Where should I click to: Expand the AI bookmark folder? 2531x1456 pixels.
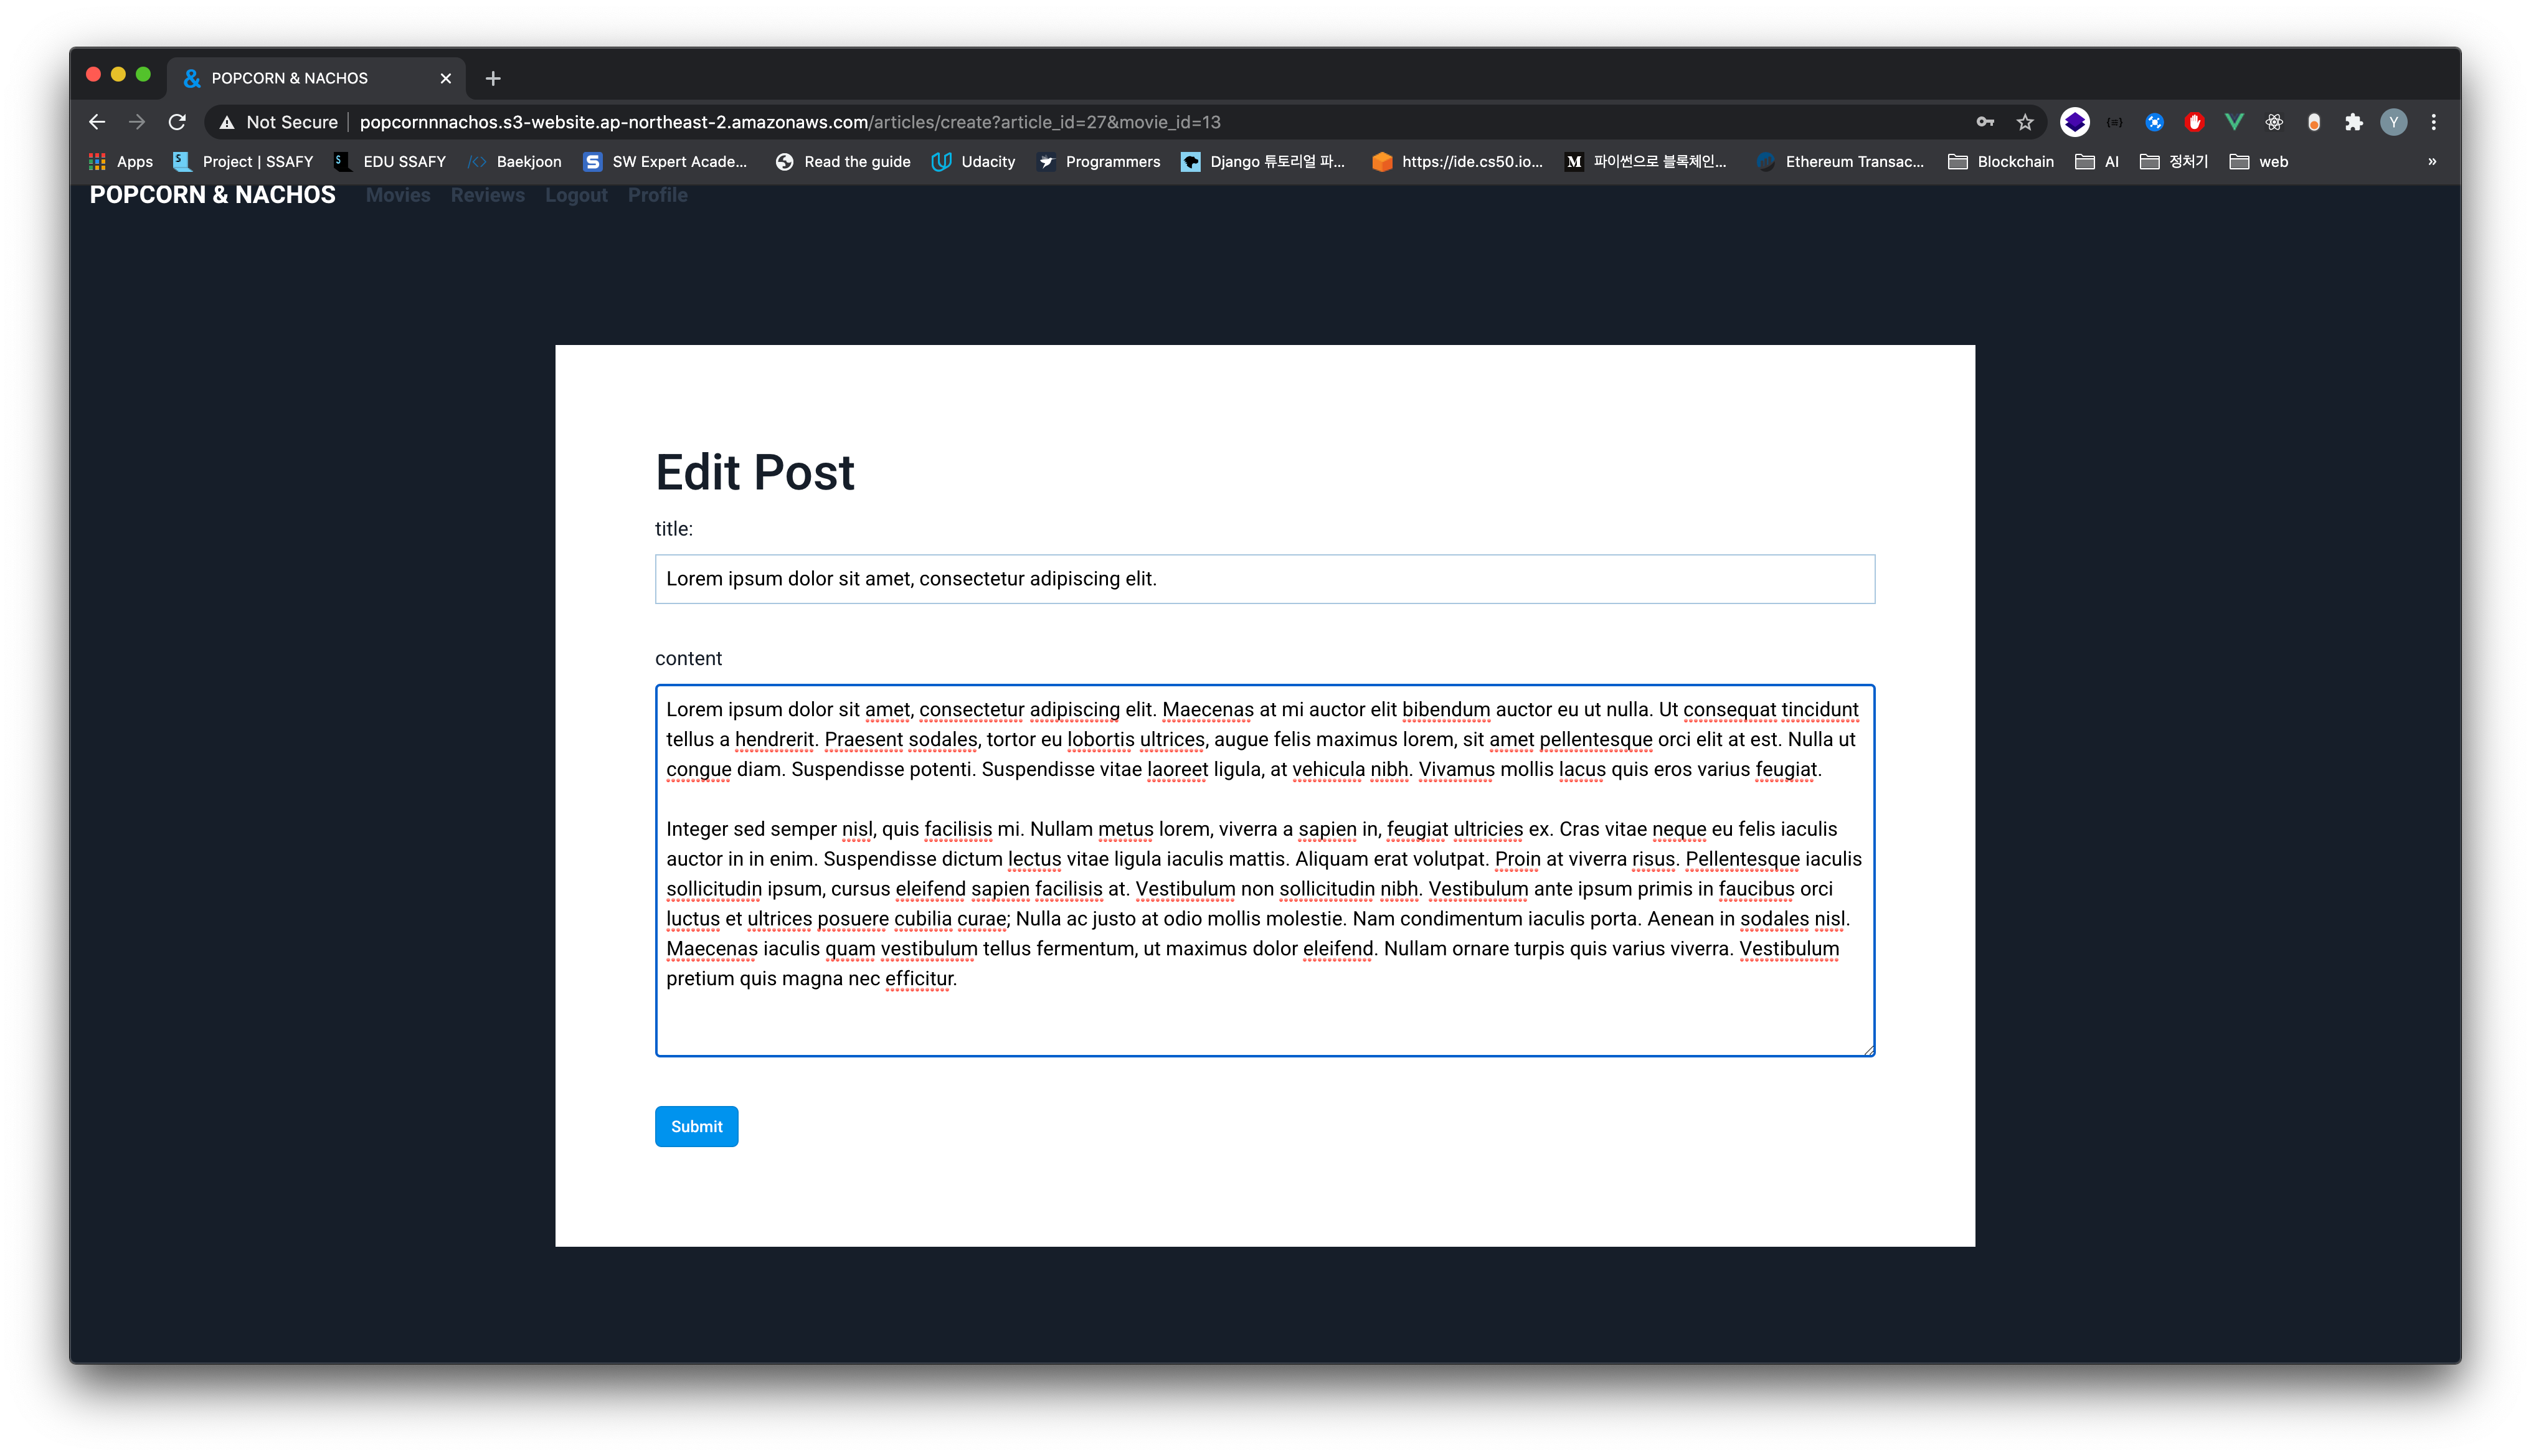click(x=2097, y=162)
